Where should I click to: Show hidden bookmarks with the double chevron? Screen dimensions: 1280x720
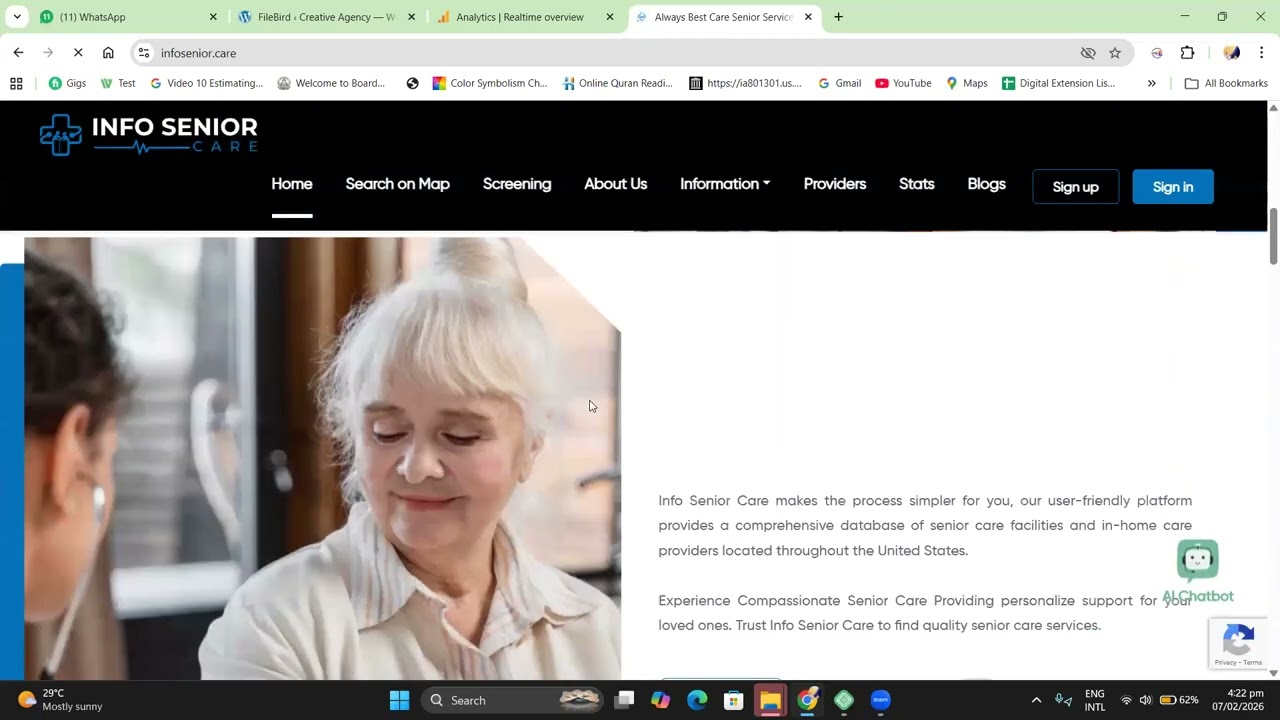(x=1152, y=83)
